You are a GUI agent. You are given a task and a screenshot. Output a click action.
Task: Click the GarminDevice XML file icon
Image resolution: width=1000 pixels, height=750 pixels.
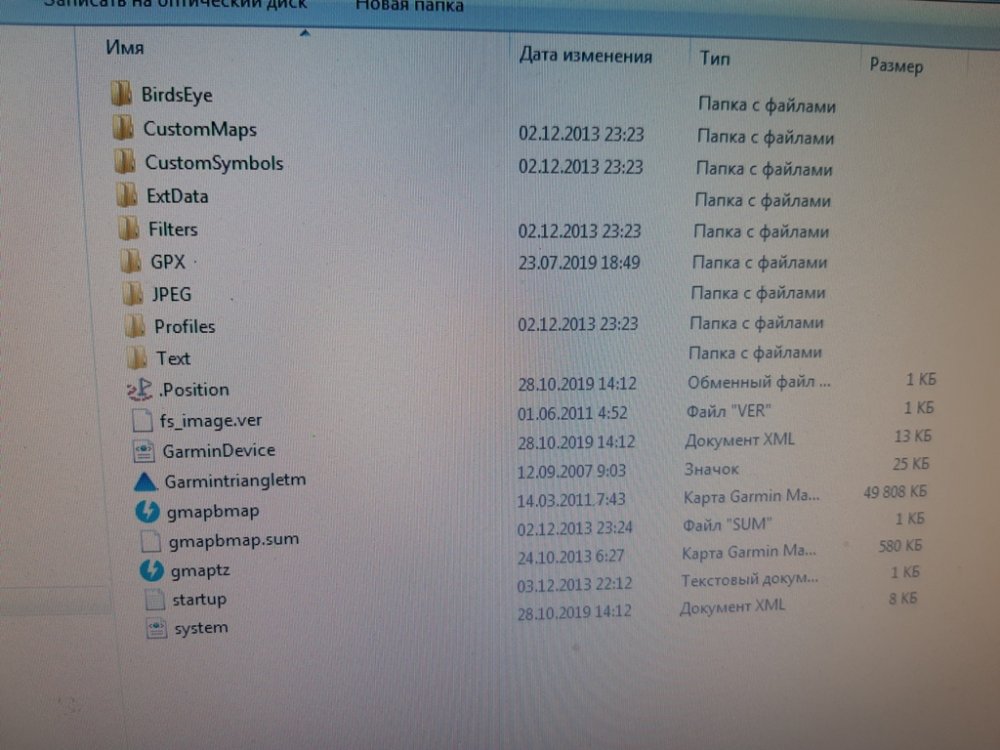144,451
